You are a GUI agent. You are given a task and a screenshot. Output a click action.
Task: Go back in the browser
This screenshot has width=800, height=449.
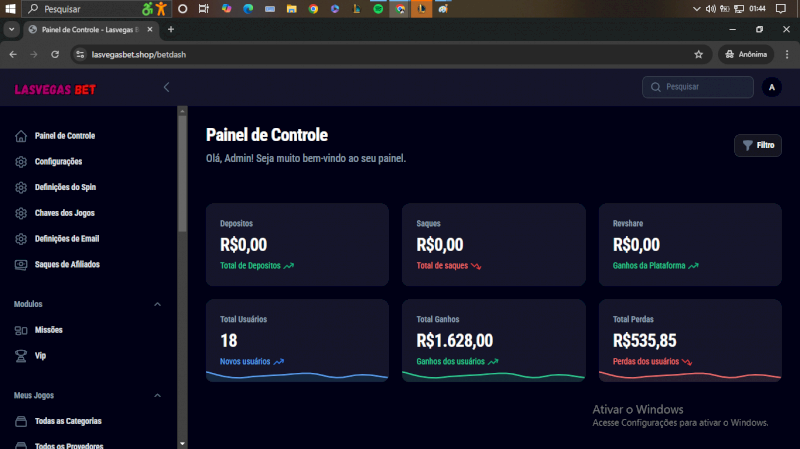tap(13, 55)
